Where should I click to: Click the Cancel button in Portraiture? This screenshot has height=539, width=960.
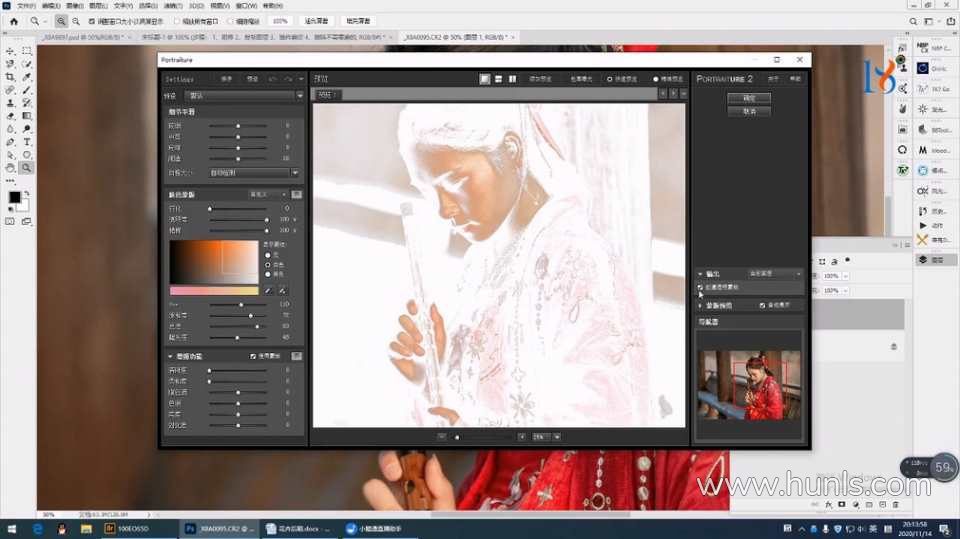[749, 111]
